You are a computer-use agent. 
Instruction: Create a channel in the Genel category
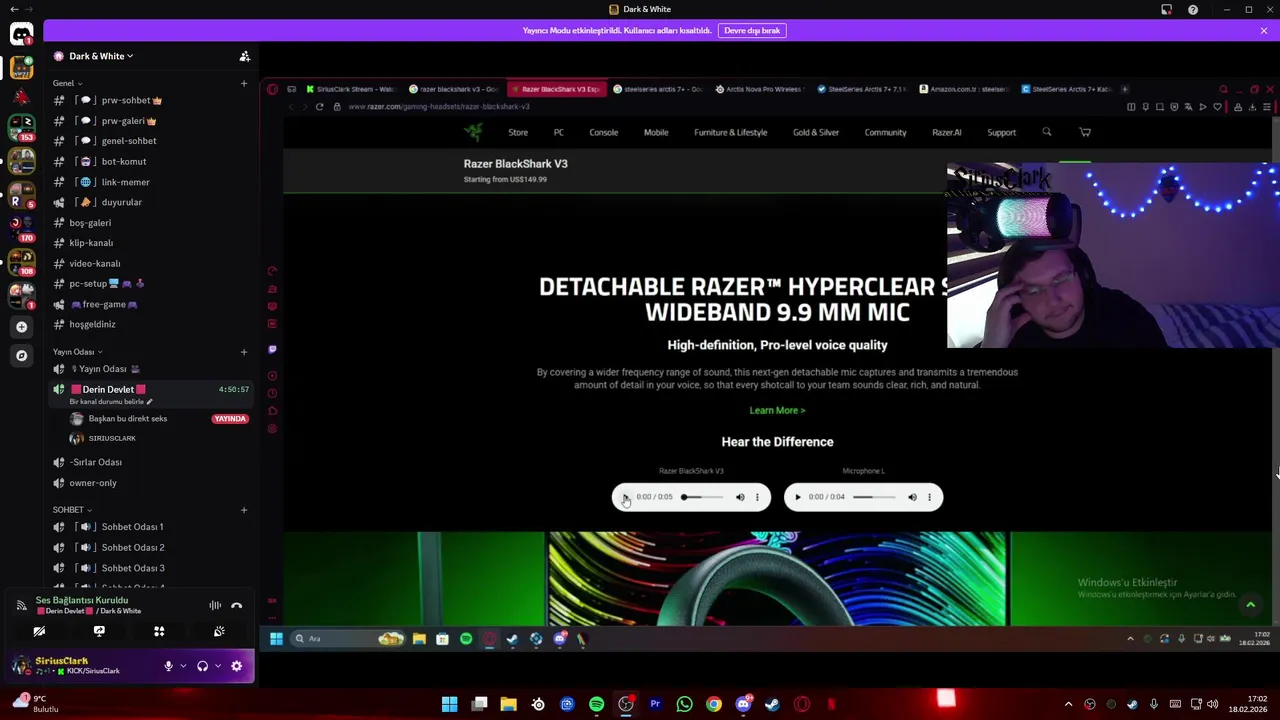pyautogui.click(x=243, y=83)
